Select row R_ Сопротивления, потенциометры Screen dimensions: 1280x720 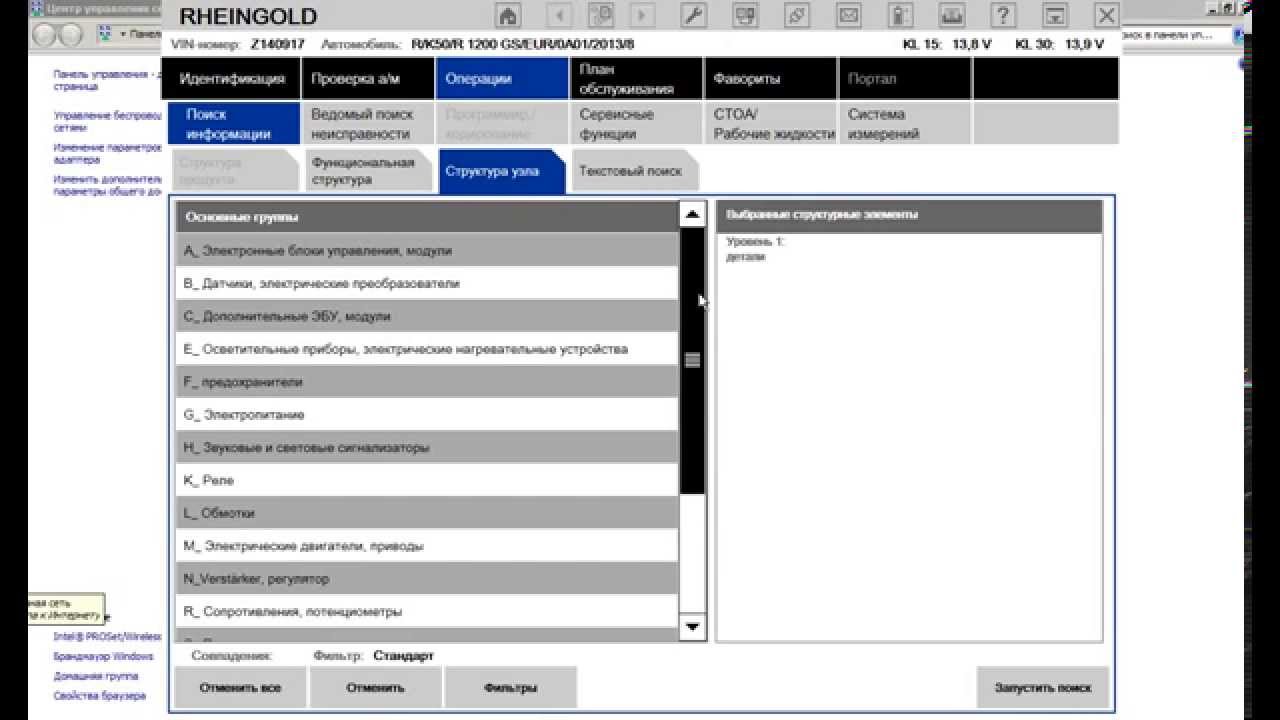tap(427, 611)
